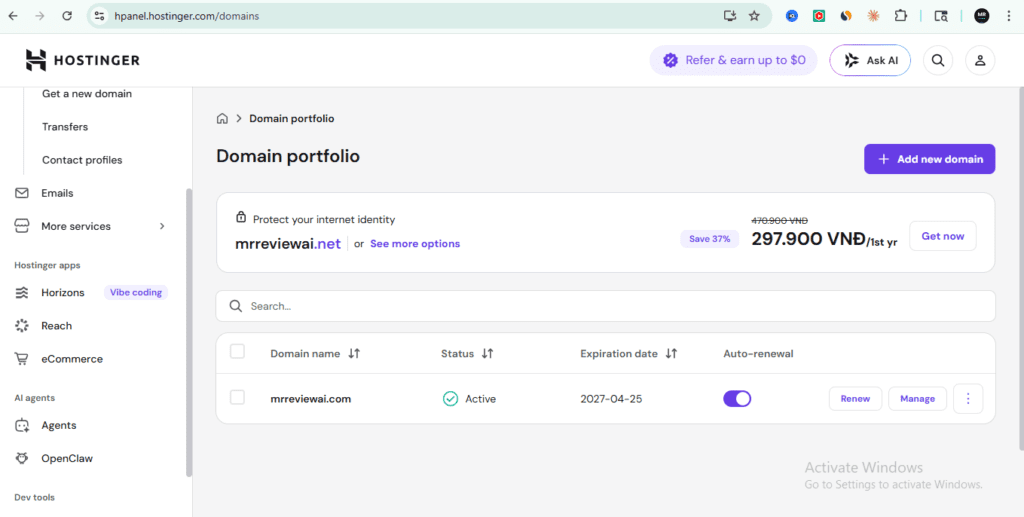The image size is (1024, 517).
Task: Click the mrreviewai.com domain name
Action: pyautogui.click(x=310, y=399)
